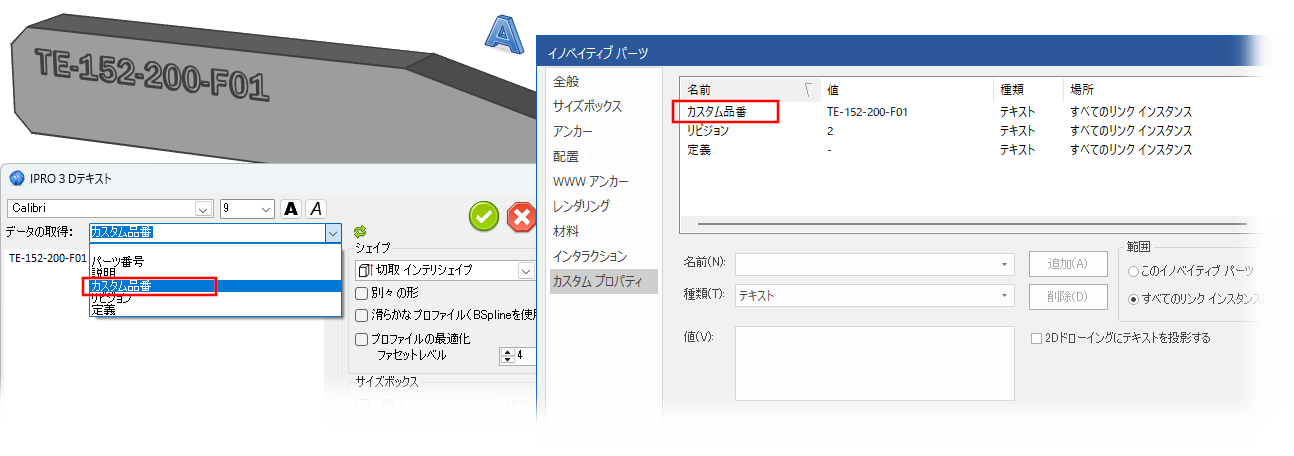Click the engraved TE-152-200-F01 3D model
This screenshot has width=1294, height=456.
[152, 76]
